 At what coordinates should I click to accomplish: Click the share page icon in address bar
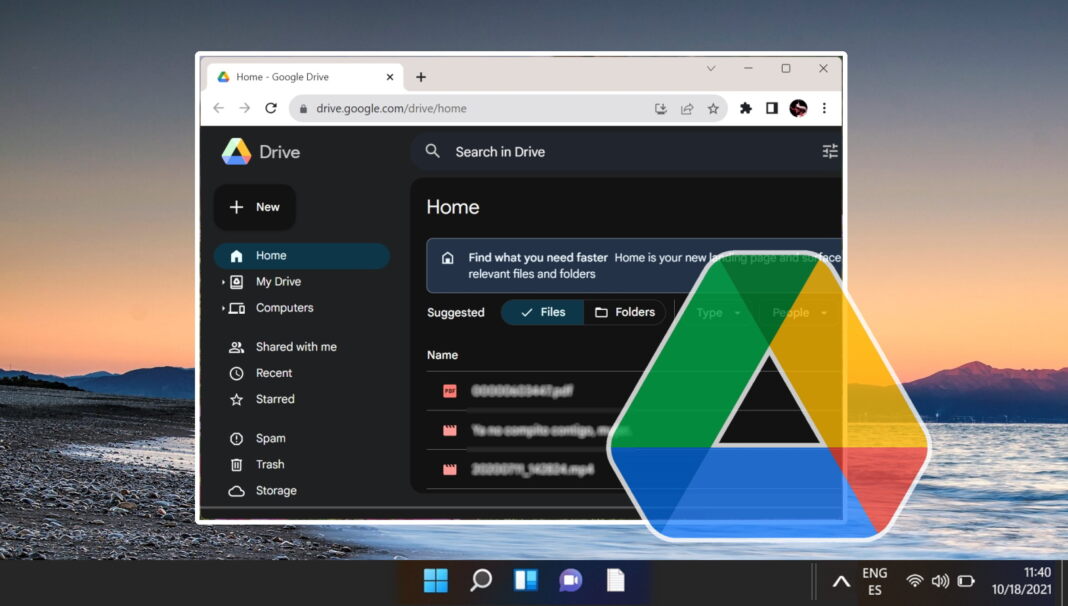[687, 108]
